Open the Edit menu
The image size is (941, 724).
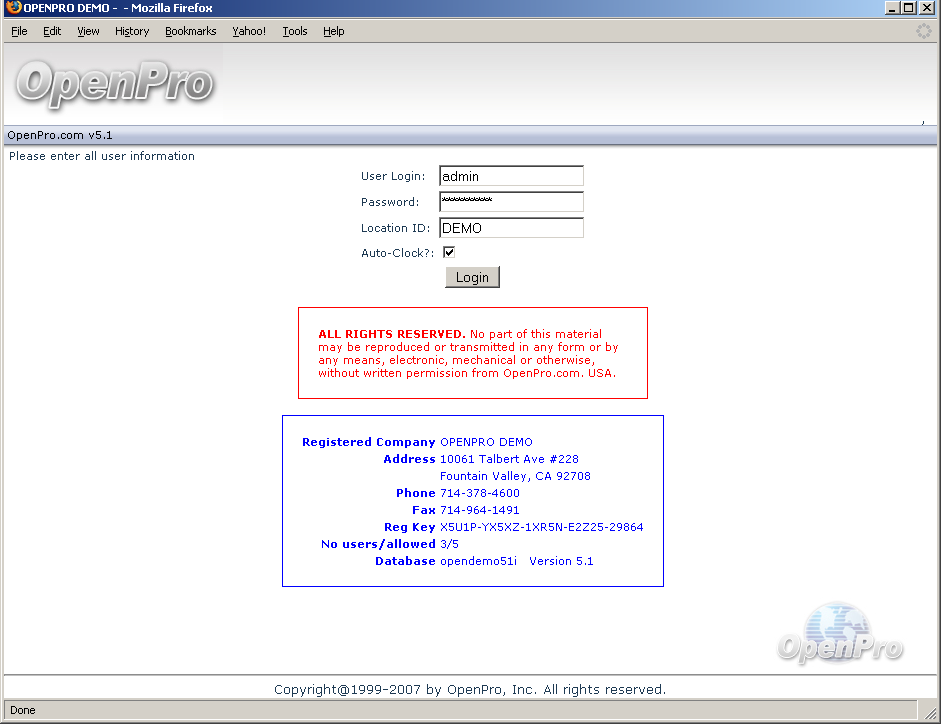pyautogui.click(x=52, y=31)
